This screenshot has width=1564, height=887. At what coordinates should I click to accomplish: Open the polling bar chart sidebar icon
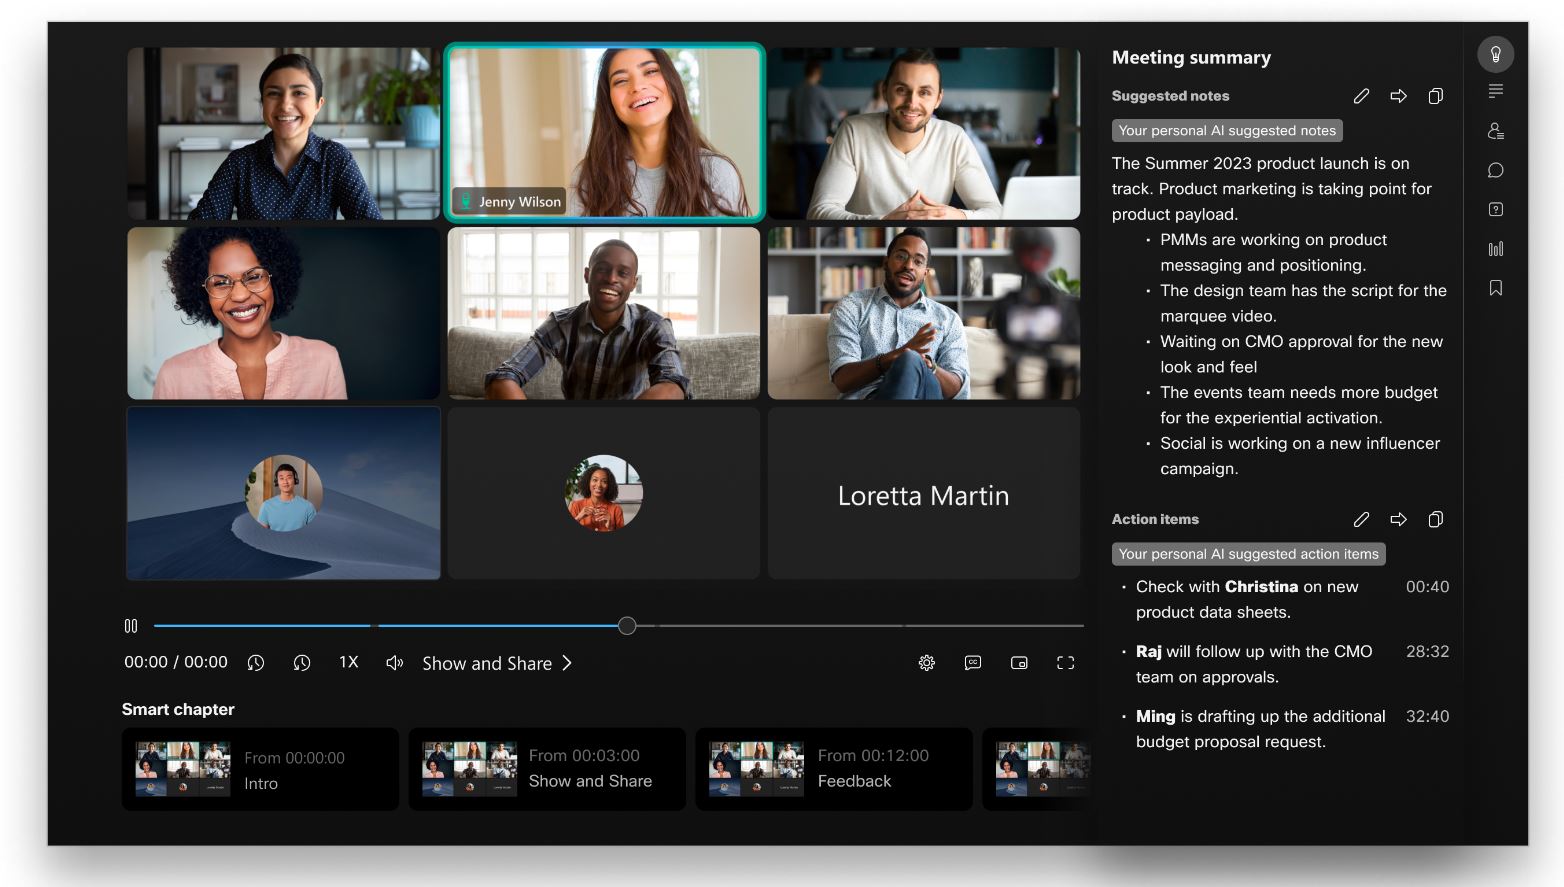click(1495, 249)
